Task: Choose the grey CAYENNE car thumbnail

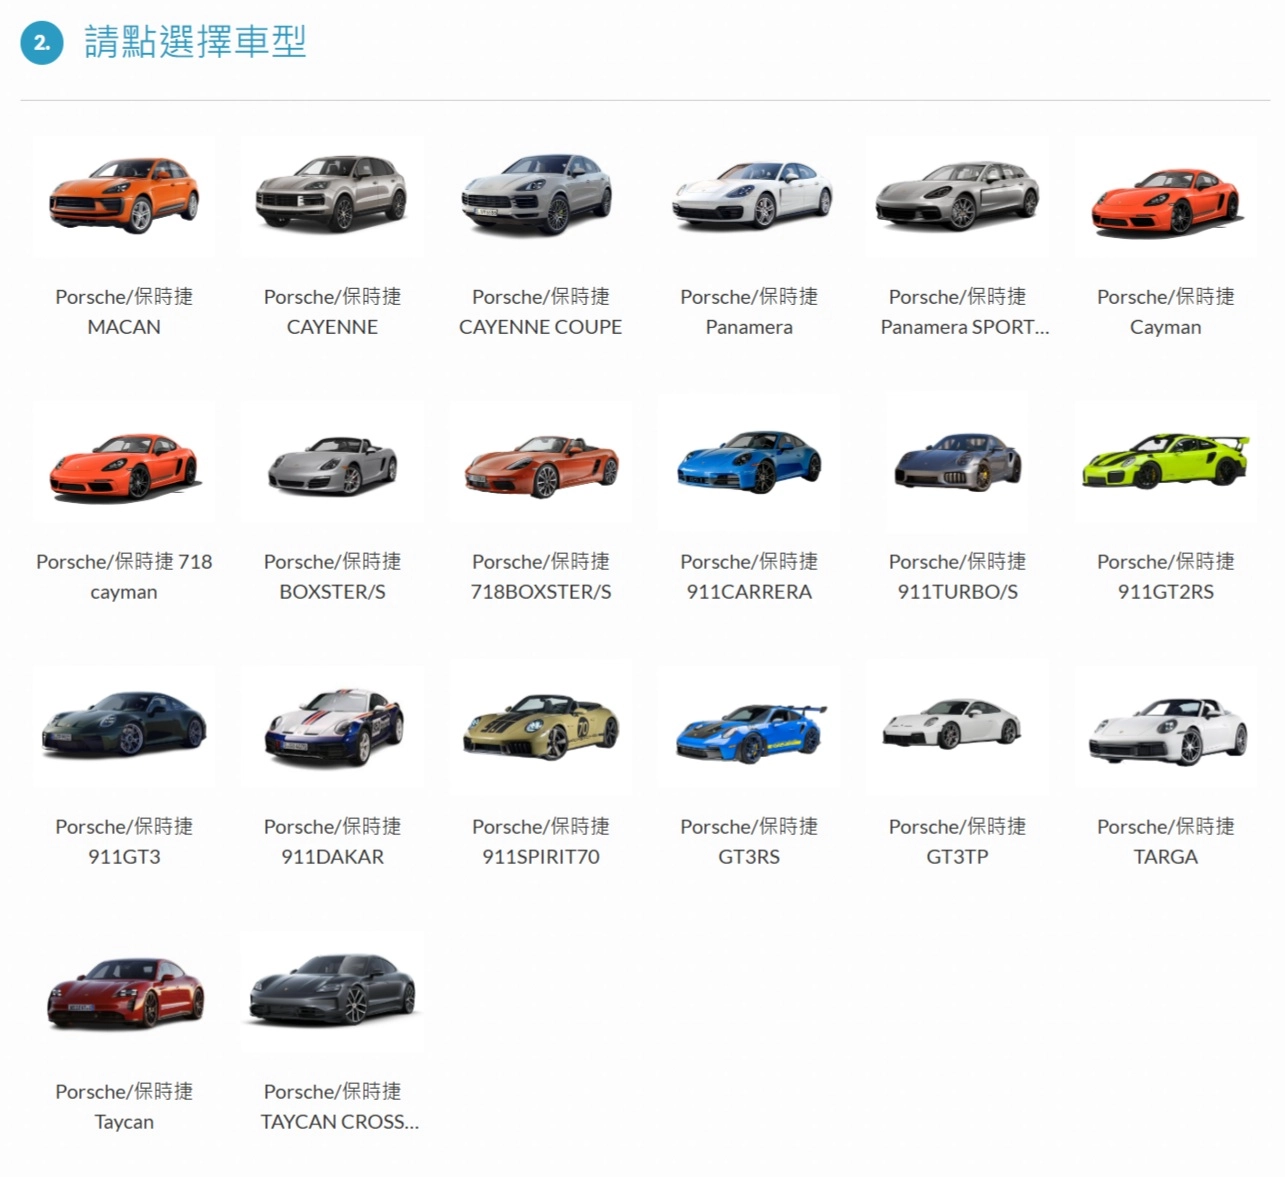Action: click(332, 197)
